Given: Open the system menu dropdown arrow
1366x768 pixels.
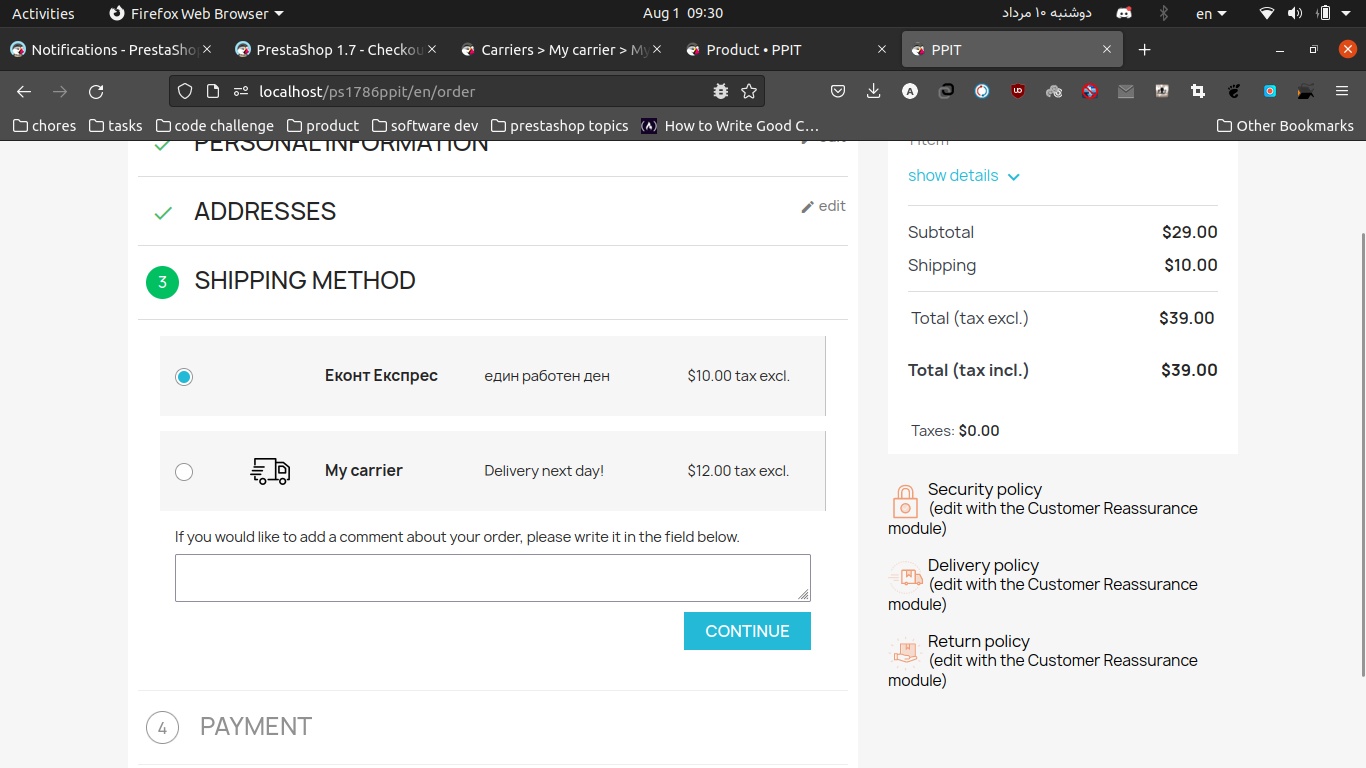Looking at the screenshot, I should pos(1348,13).
